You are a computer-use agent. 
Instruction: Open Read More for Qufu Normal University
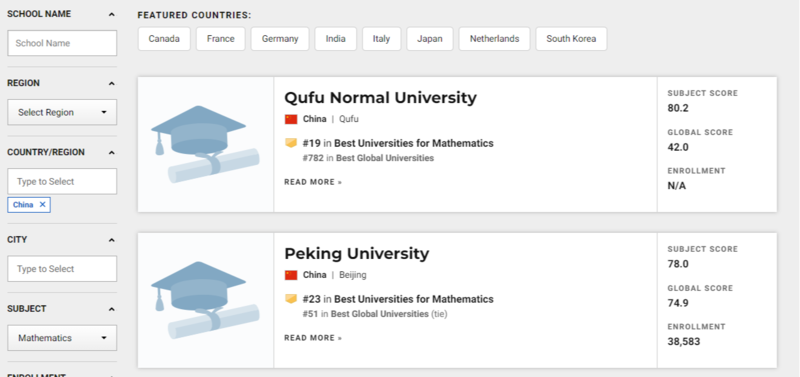(313, 182)
